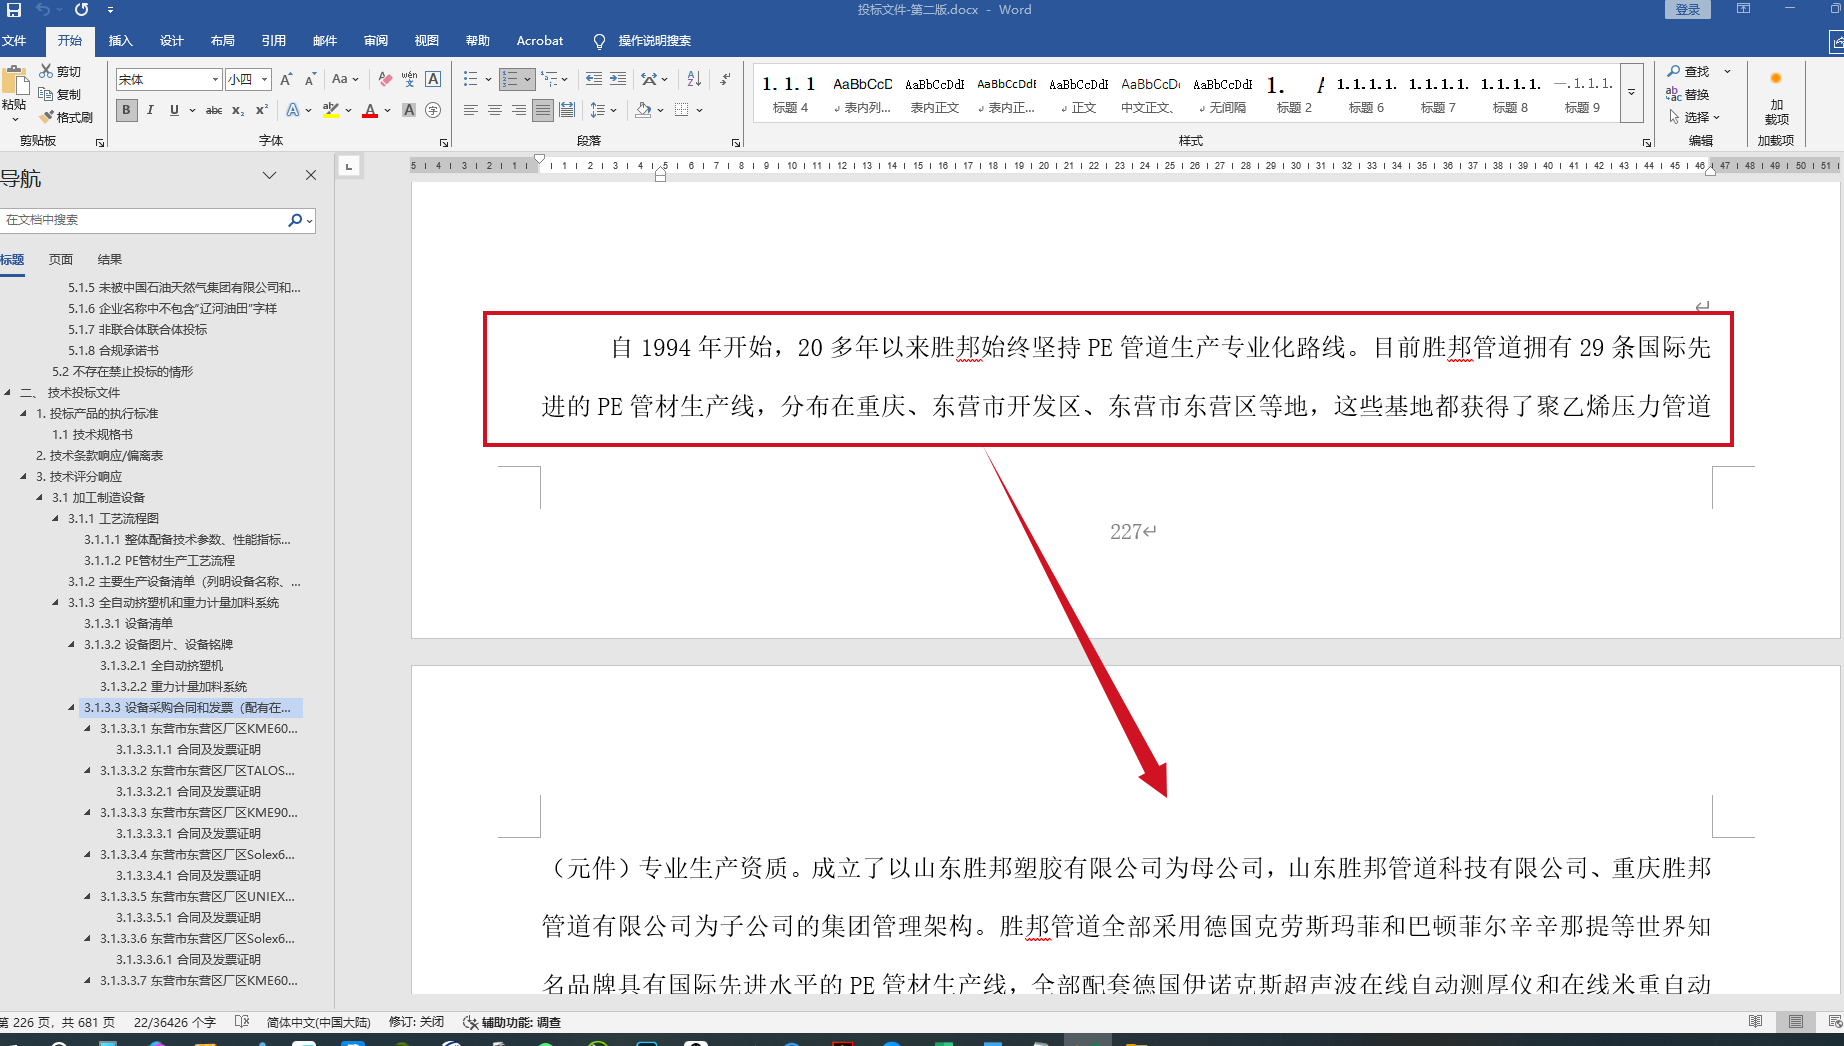Center the paragraph text
The height and width of the screenshot is (1046, 1844).
[x=495, y=110]
